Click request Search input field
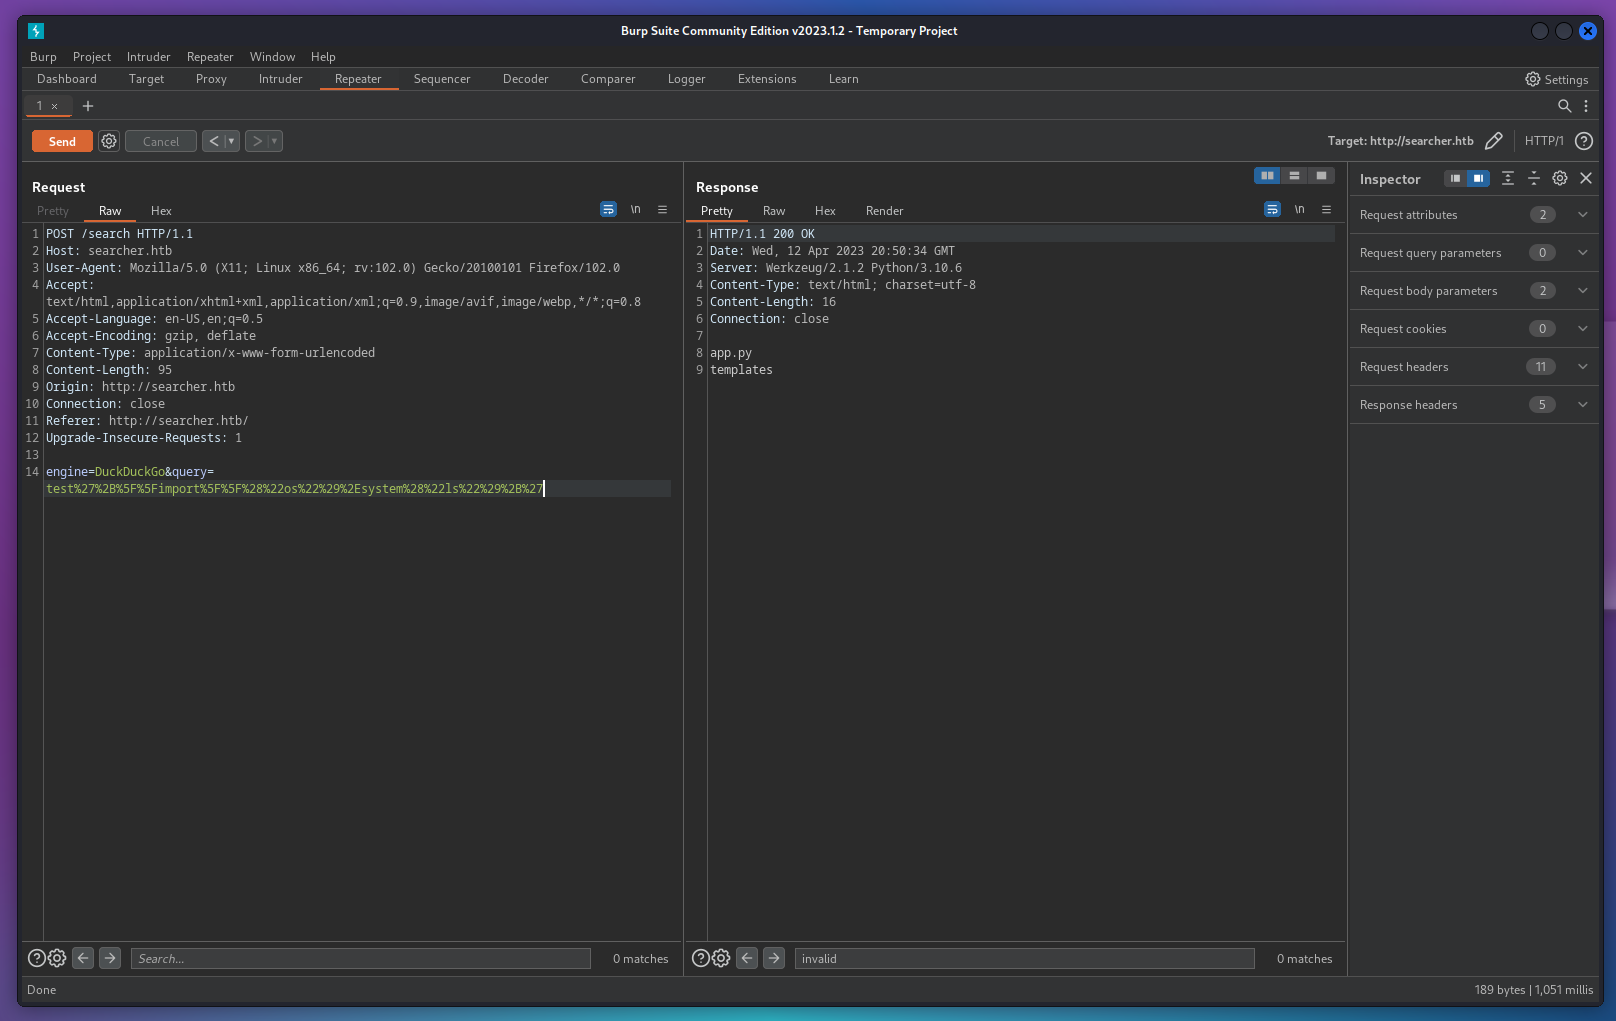Image resolution: width=1616 pixels, height=1021 pixels. point(361,958)
